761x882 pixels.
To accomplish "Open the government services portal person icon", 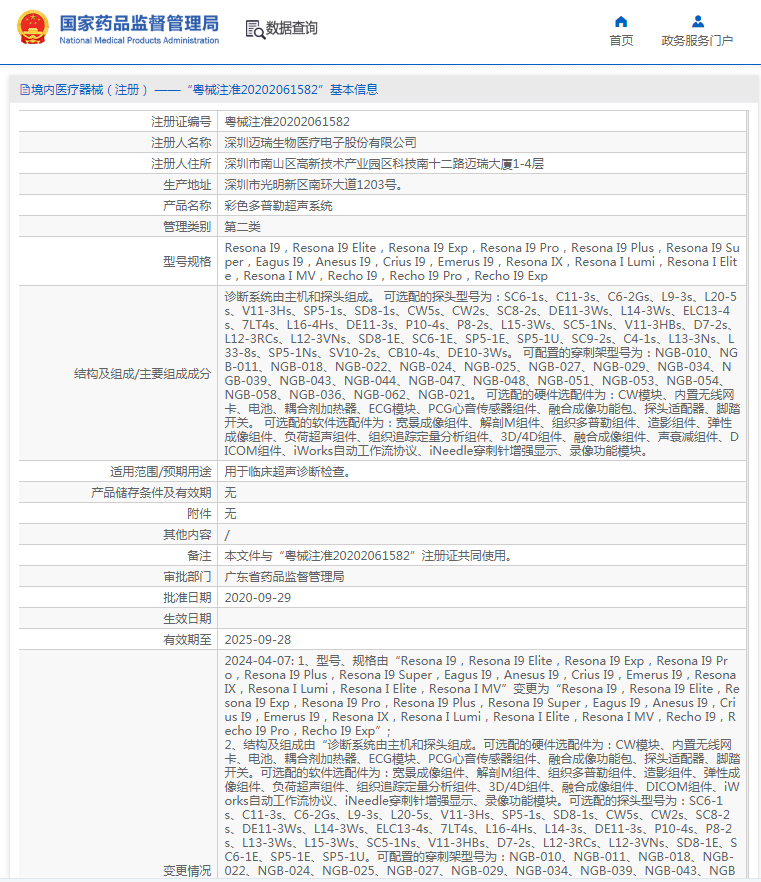I will (697, 21).
